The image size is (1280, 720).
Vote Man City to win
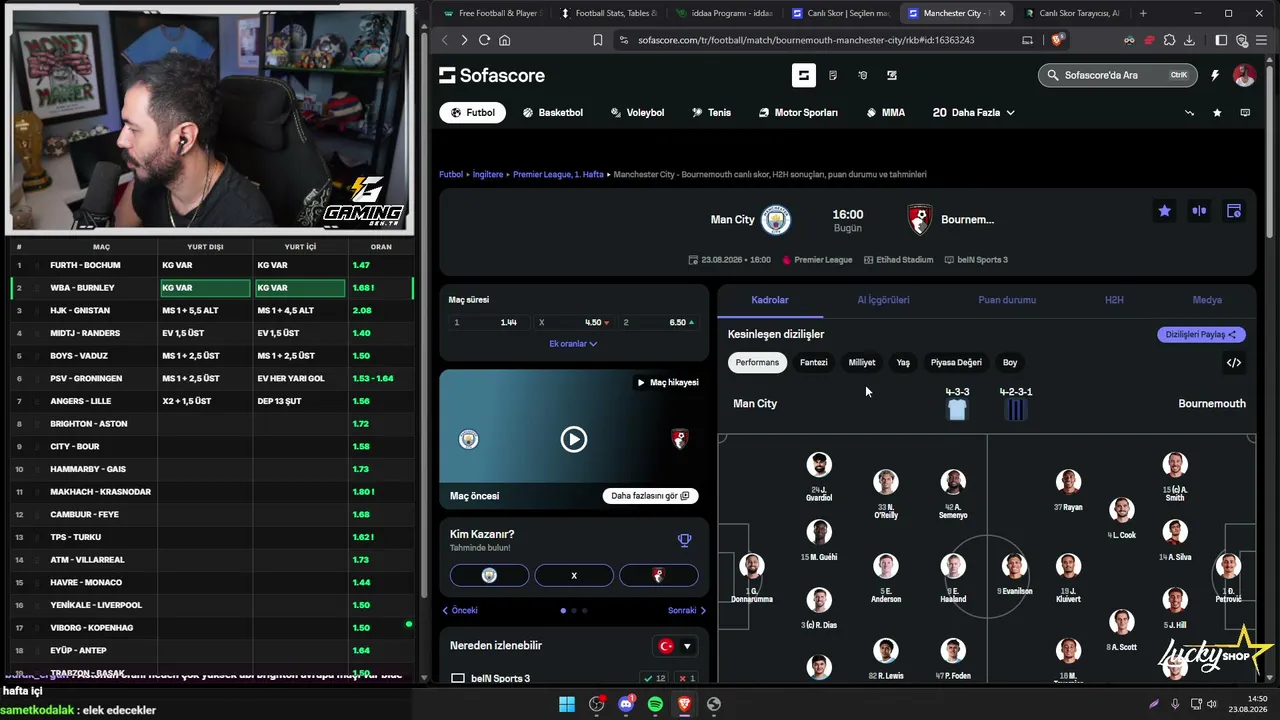pyautogui.click(x=489, y=576)
